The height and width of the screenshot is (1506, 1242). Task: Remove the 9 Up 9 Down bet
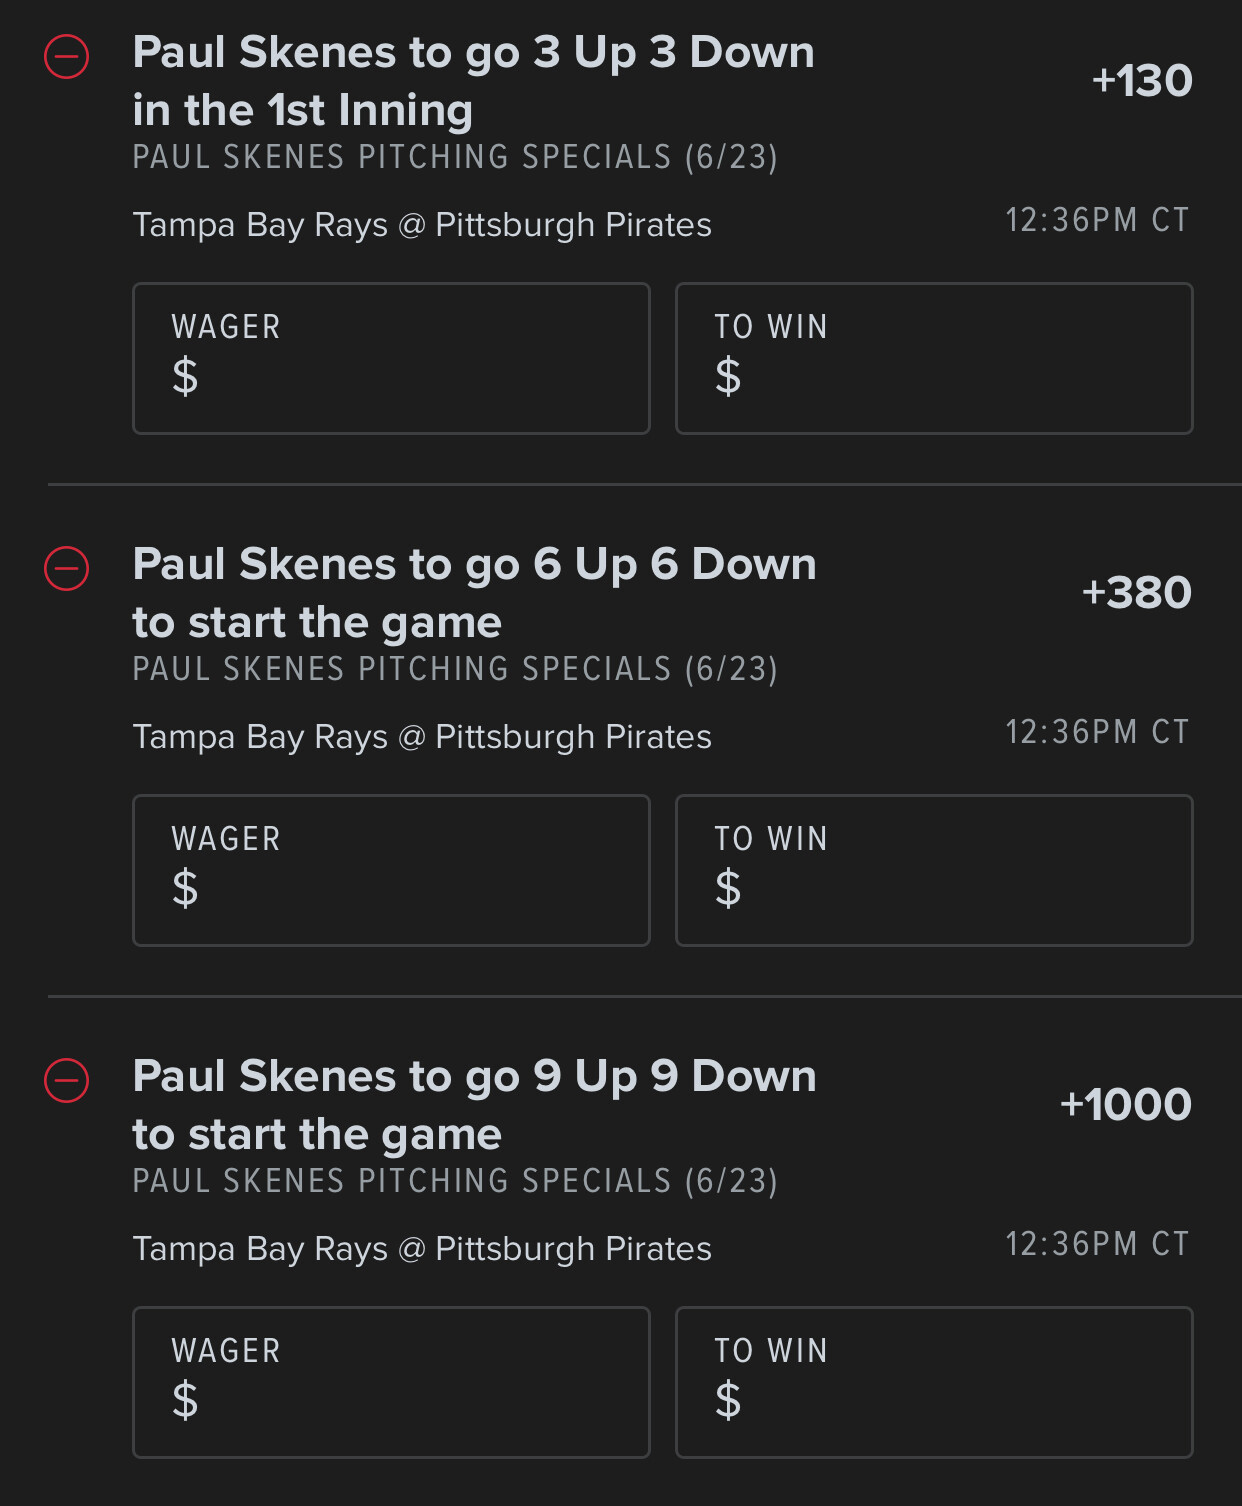click(67, 1081)
